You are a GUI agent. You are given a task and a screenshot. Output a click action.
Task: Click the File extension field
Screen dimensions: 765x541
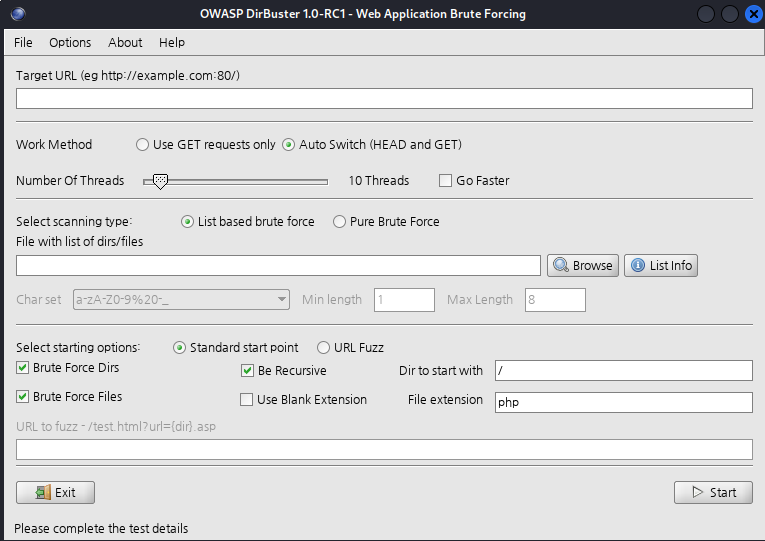coord(624,402)
